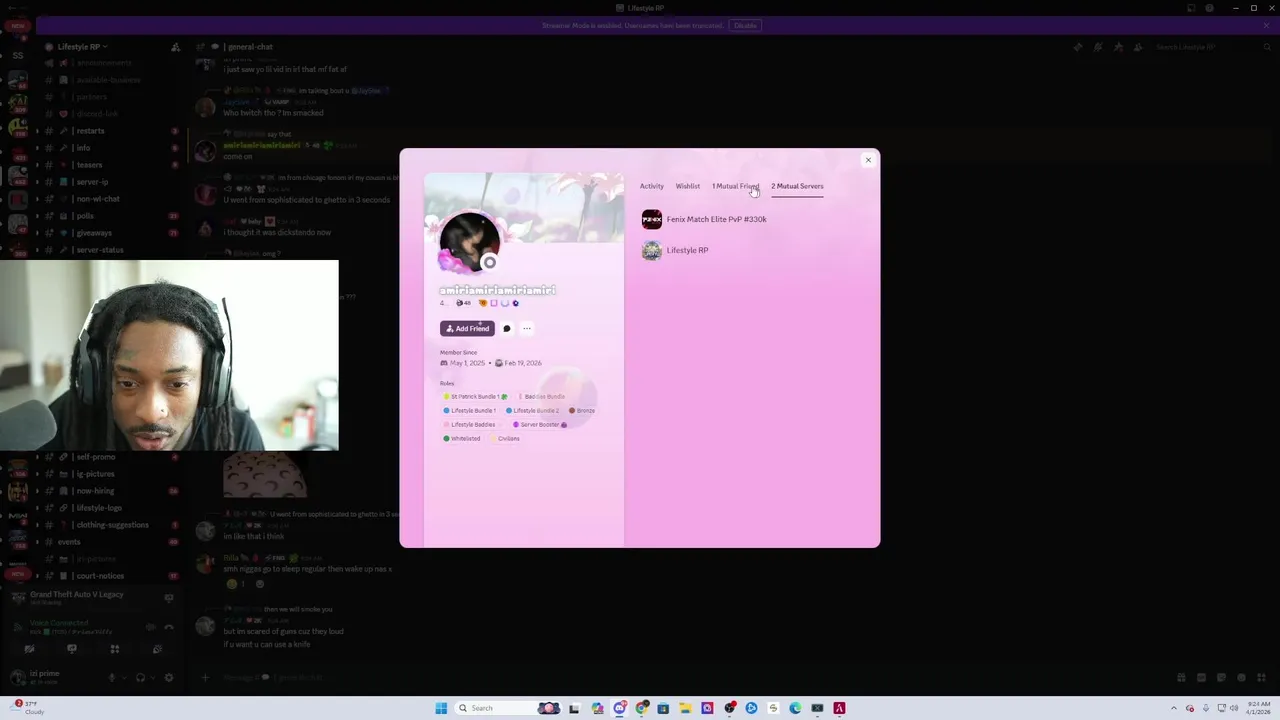The height and width of the screenshot is (720, 1280).
Task: Click the Lifestyle Bundle 2 role tag
Action: (x=533, y=410)
